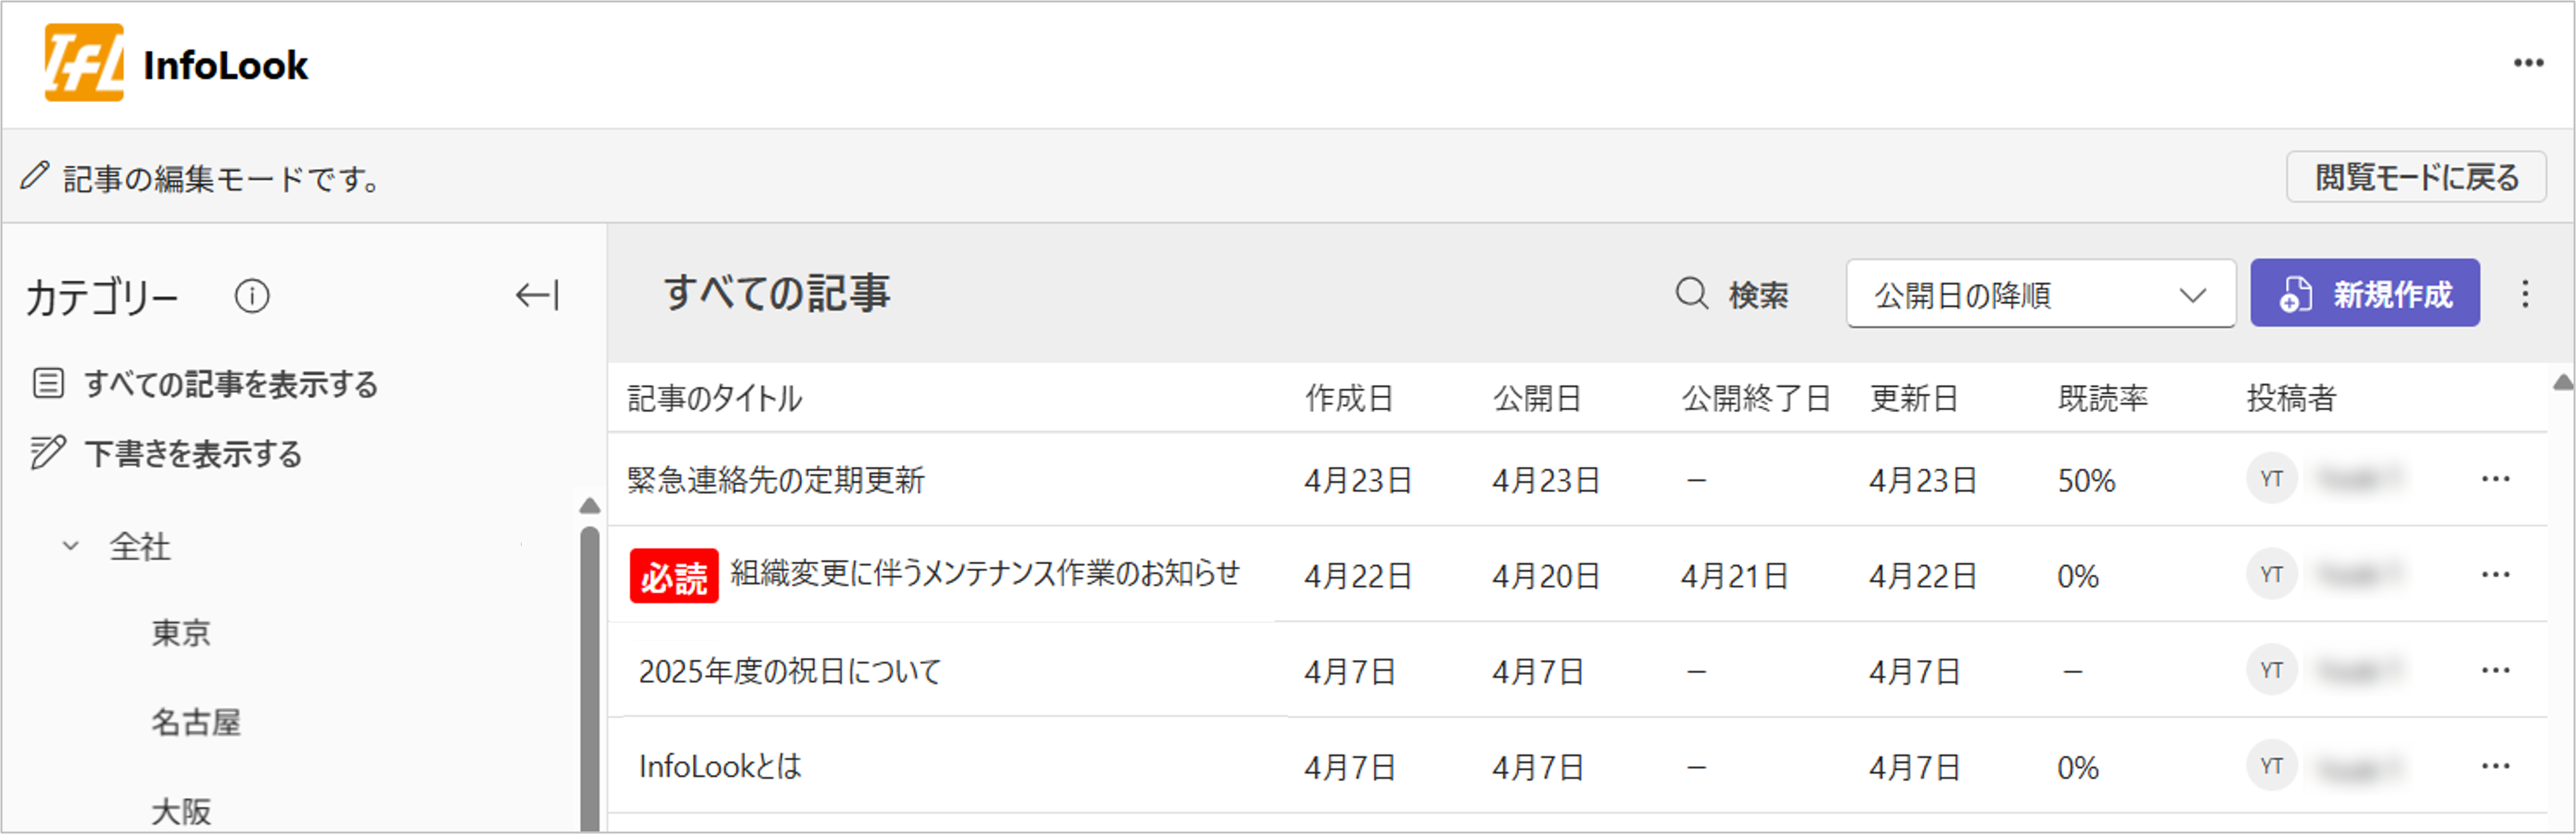Image resolution: width=2576 pixels, height=834 pixels.
Task: Open row options for InfoLookとは article
Action: (x=2495, y=767)
